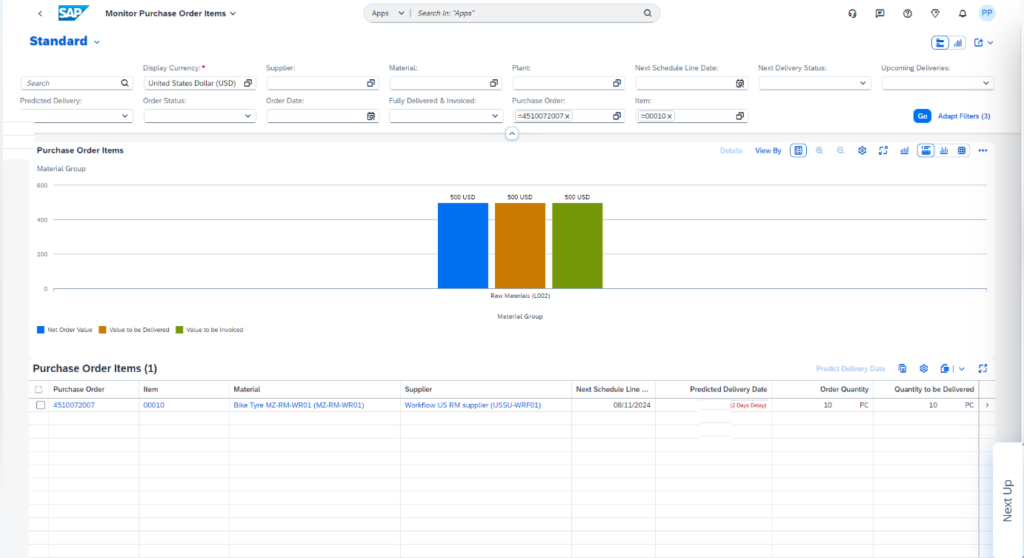Screen dimensions: 1024x558
Task: Open chart settings gear icon
Action: (861, 151)
